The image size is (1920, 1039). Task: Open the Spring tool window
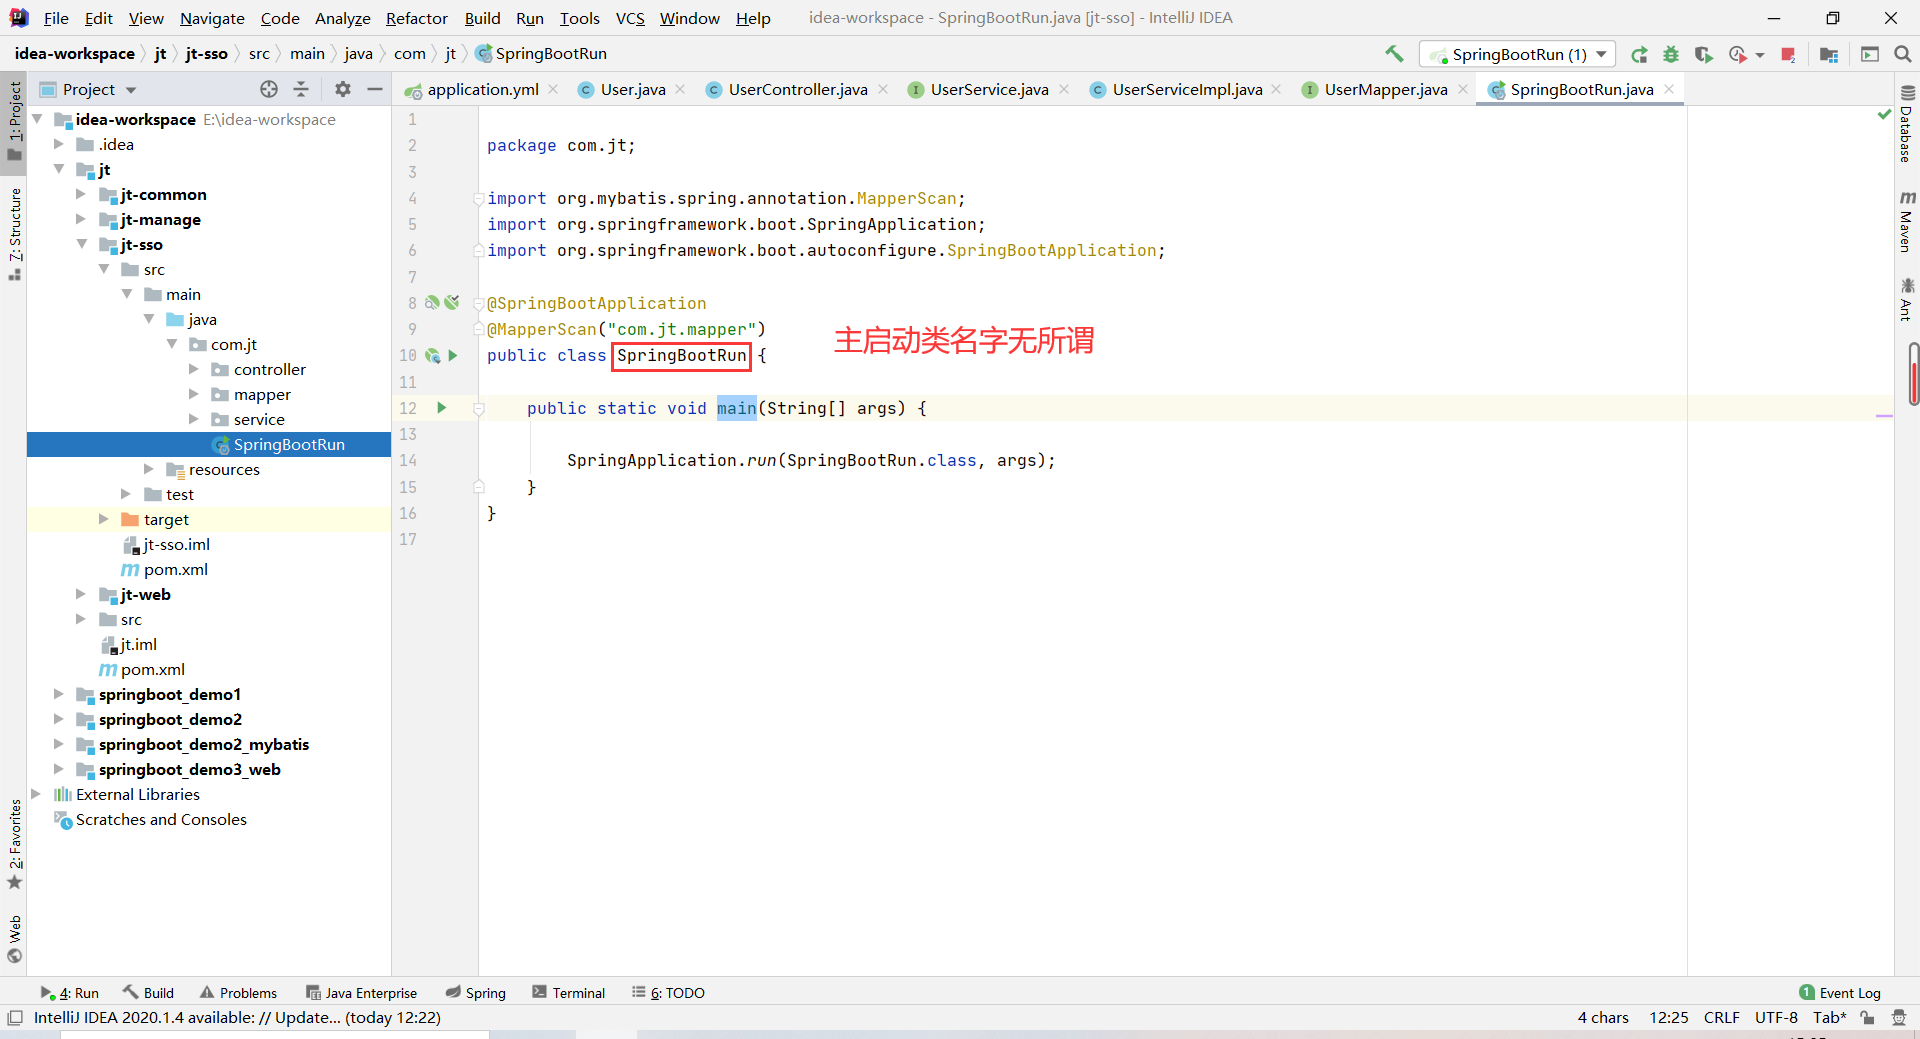pyautogui.click(x=476, y=993)
